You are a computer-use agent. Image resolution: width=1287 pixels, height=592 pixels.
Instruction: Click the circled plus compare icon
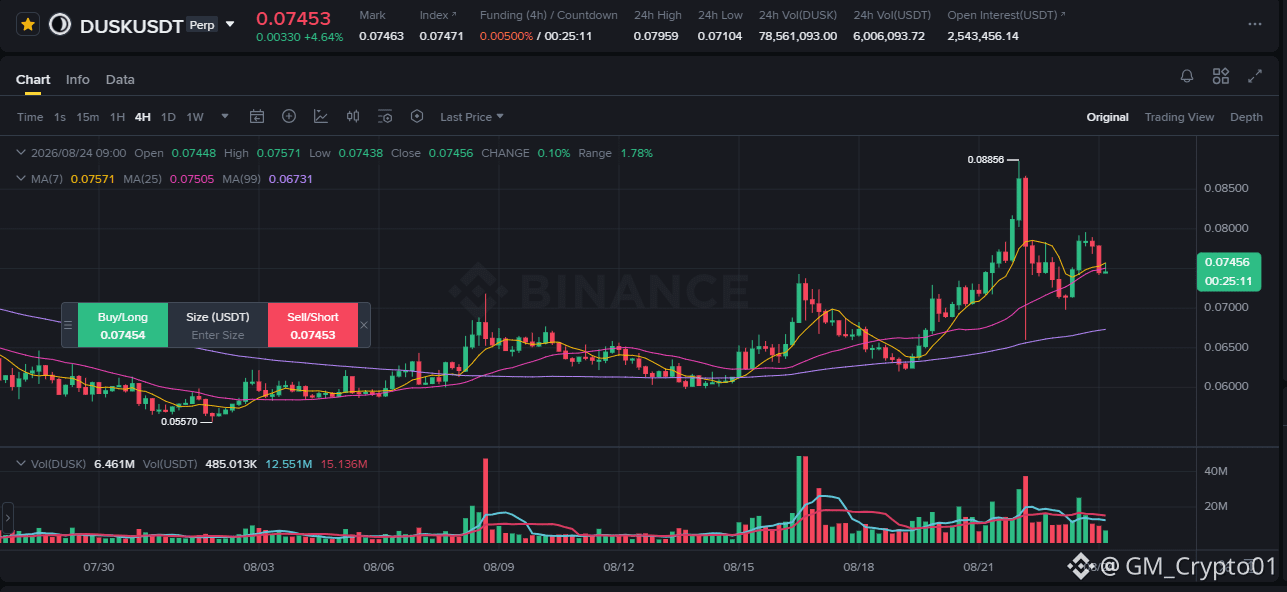tap(289, 117)
